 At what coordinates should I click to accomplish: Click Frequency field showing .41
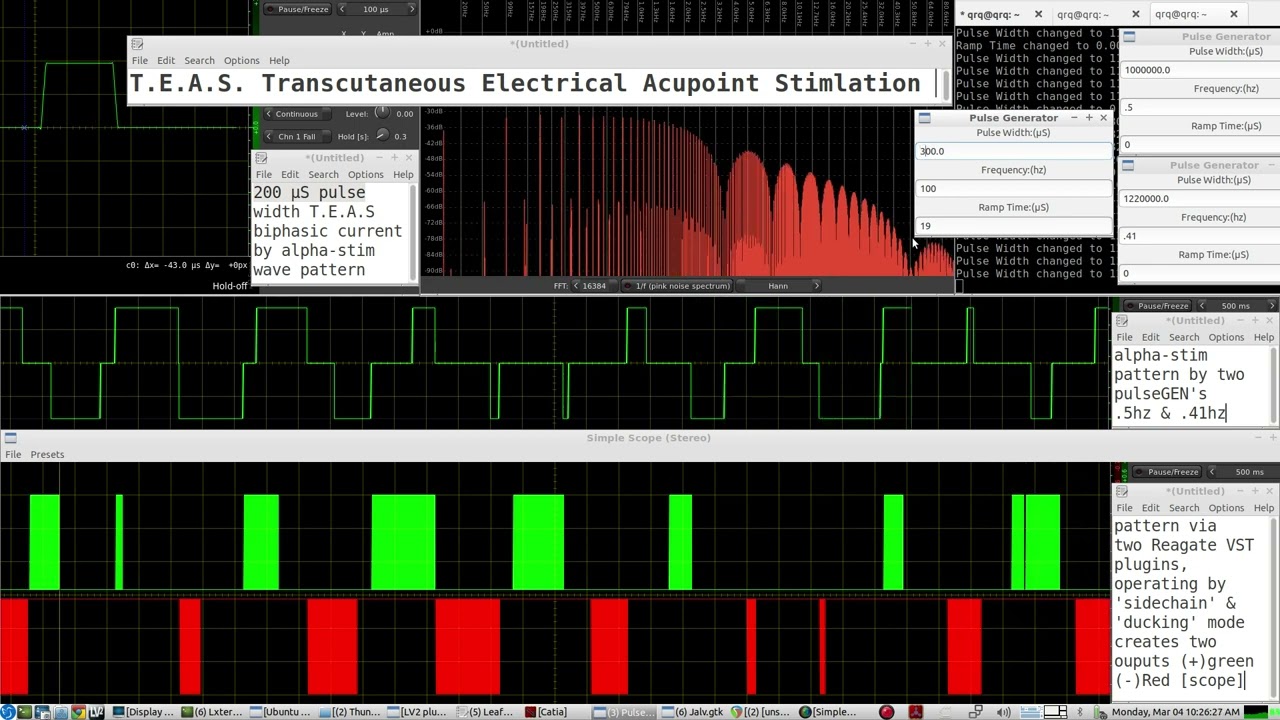(x=1200, y=236)
